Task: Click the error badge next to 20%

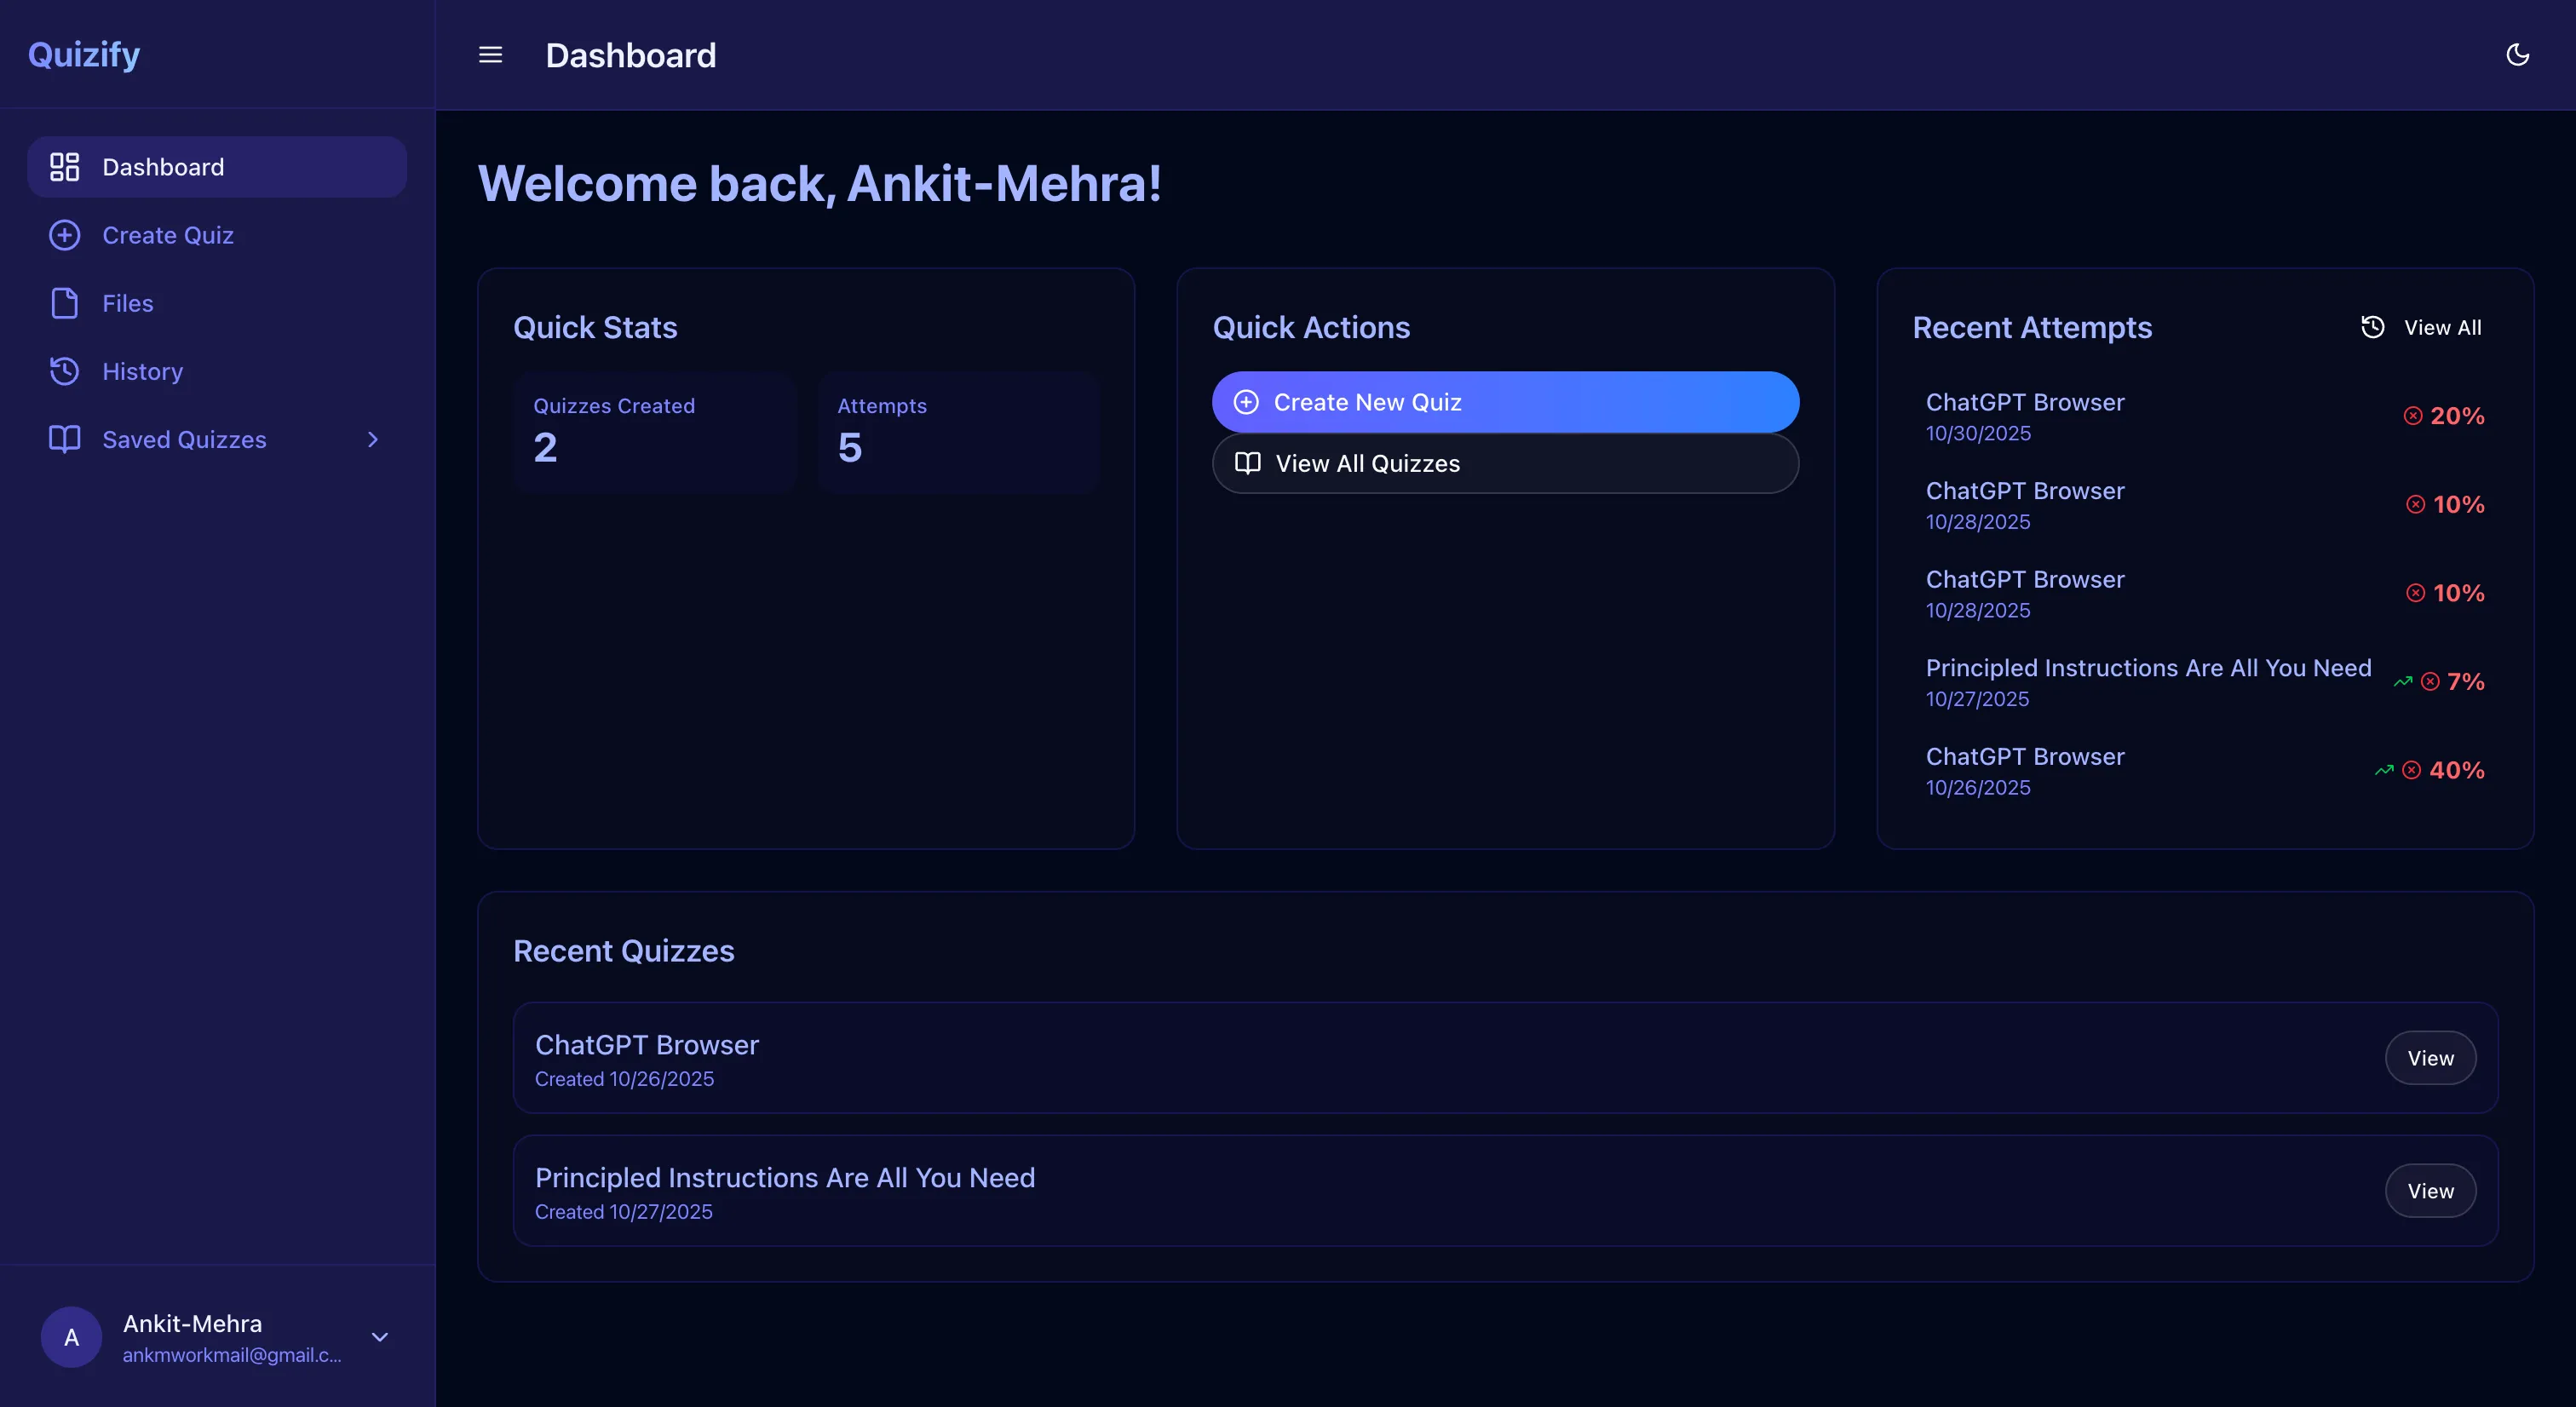Action: tap(2414, 415)
